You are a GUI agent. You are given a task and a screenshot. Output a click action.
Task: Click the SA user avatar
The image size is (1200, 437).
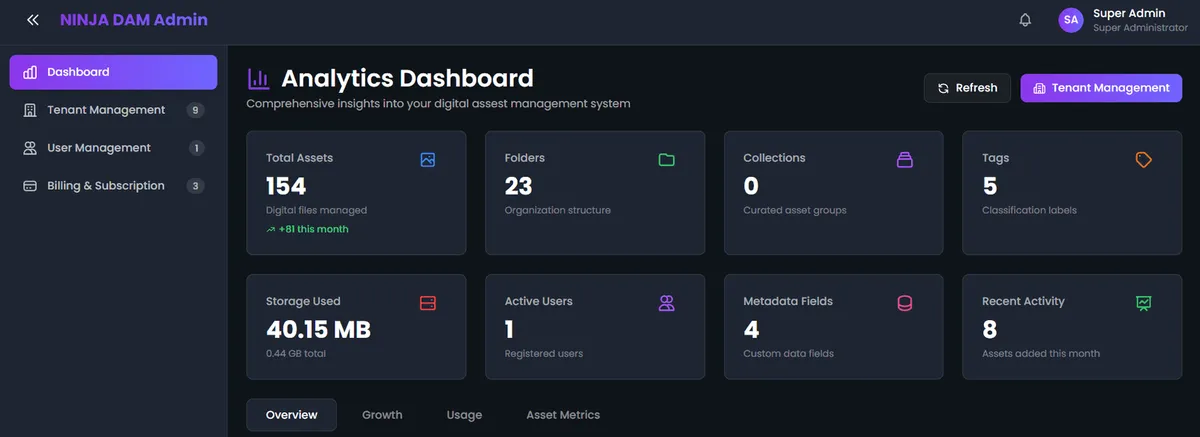tap(1071, 20)
